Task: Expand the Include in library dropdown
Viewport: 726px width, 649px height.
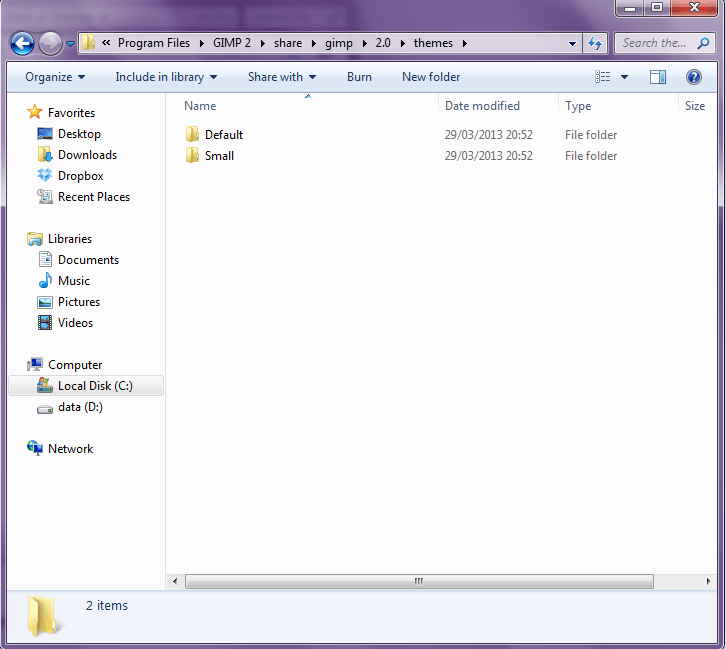Action: click(166, 77)
